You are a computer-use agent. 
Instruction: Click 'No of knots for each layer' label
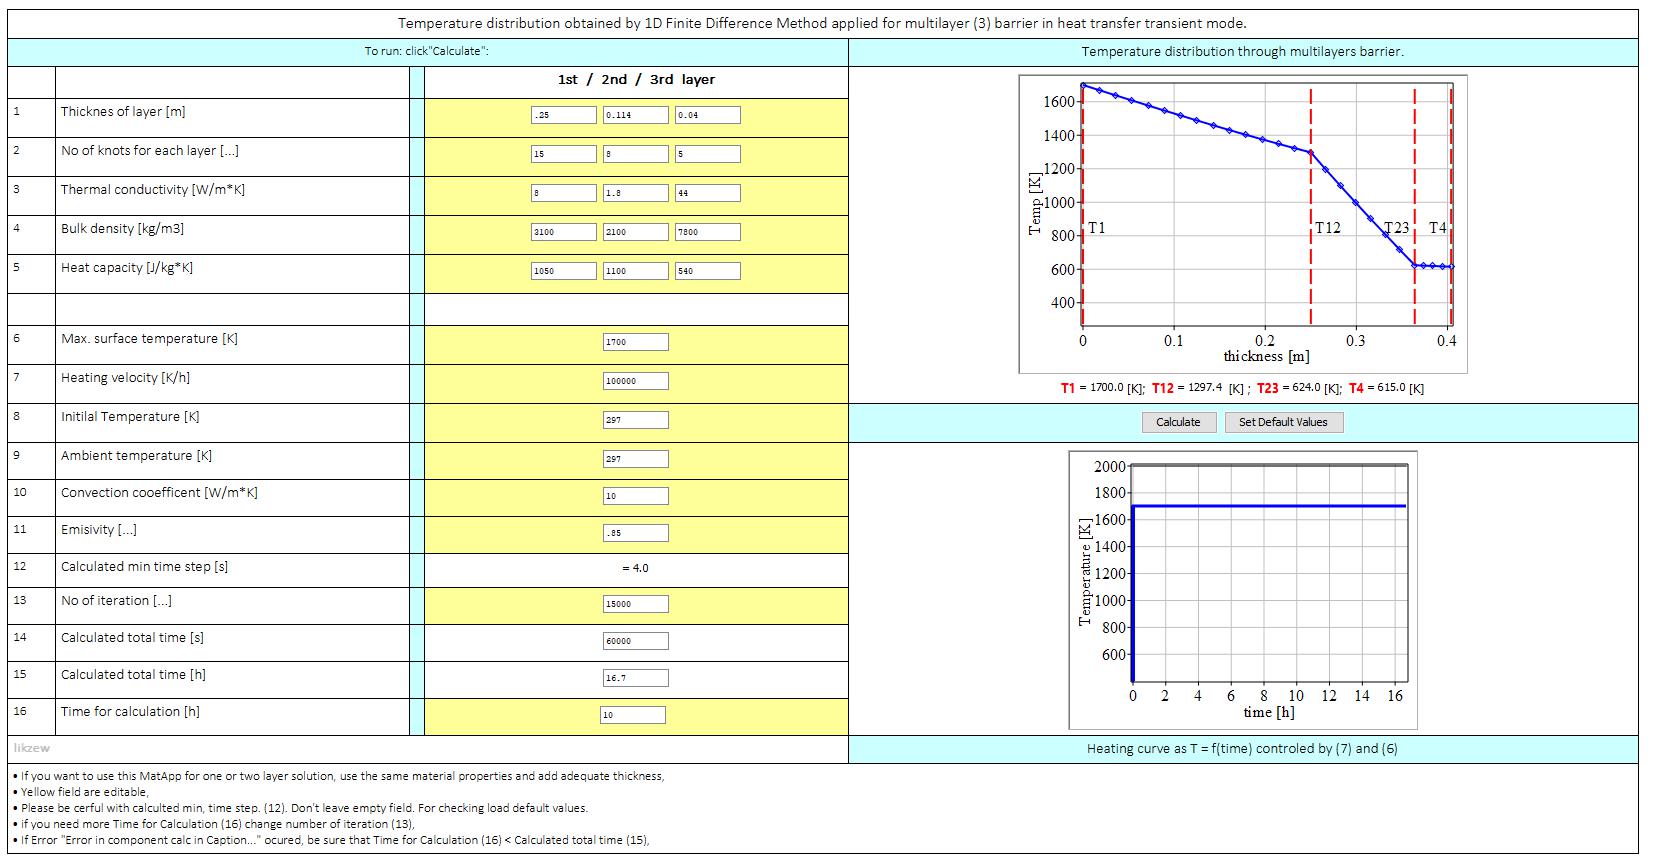[149, 150]
